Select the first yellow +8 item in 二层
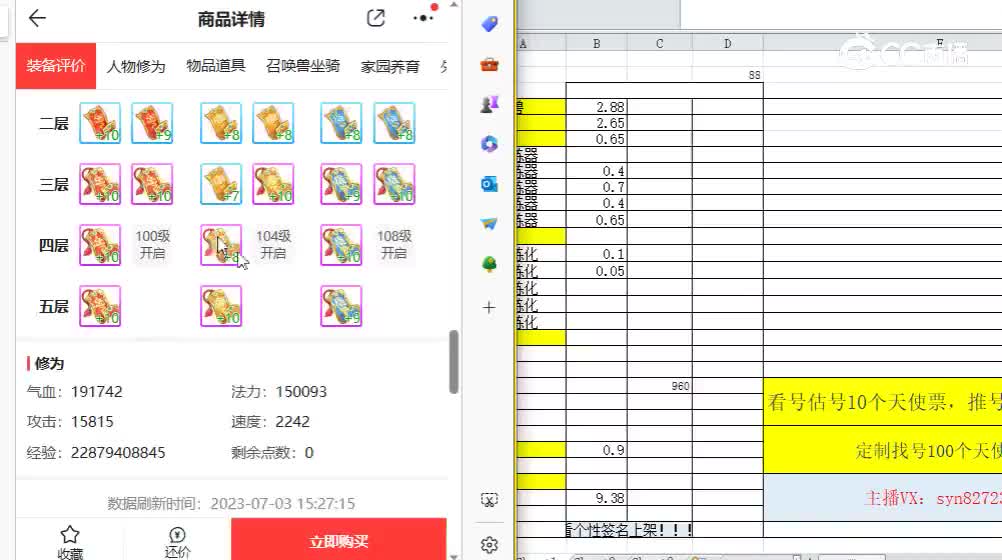 pos(221,123)
